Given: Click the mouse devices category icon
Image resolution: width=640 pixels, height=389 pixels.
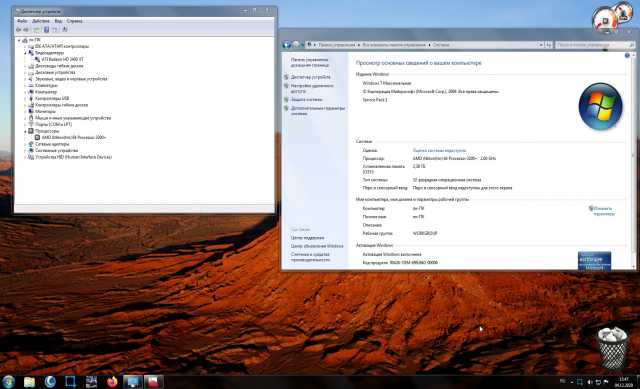Looking at the screenshot, I should 31,118.
